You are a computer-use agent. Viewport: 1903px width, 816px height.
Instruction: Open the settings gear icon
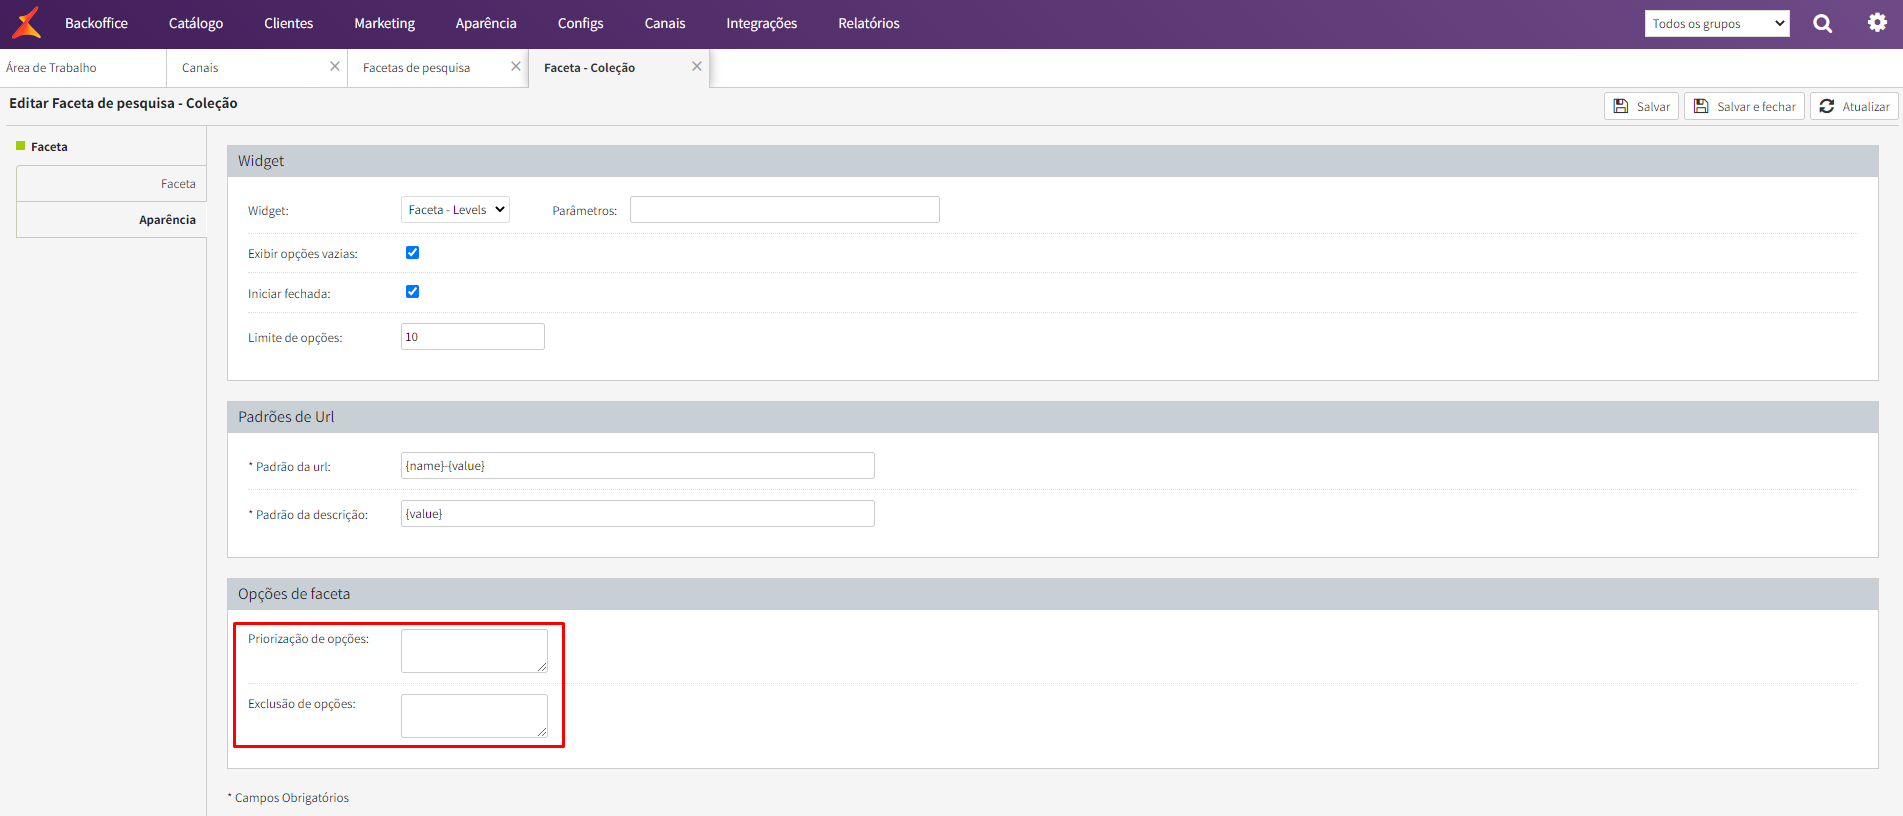point(1877,23)
